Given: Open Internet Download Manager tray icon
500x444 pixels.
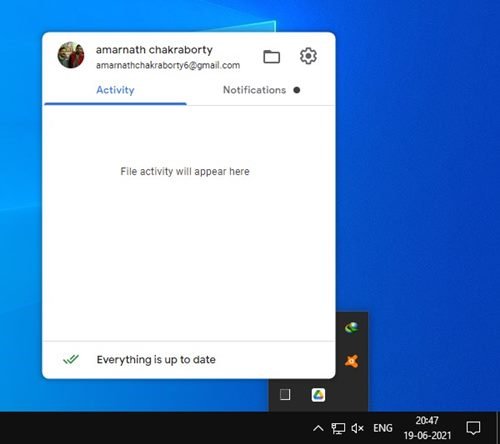Looking at the screenshot, I should click(x=352, y=327).
